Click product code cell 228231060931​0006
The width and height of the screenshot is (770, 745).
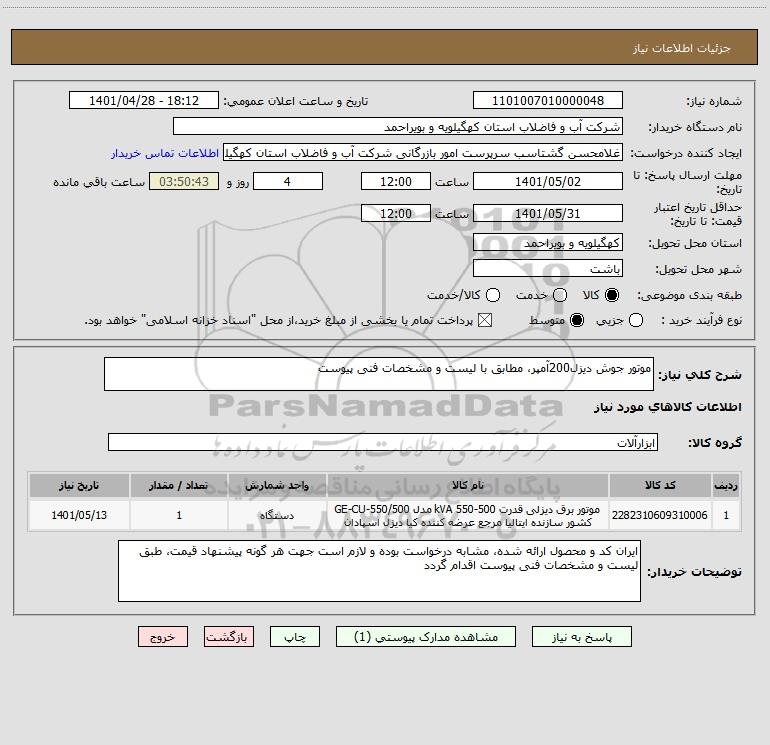point(660,515)
